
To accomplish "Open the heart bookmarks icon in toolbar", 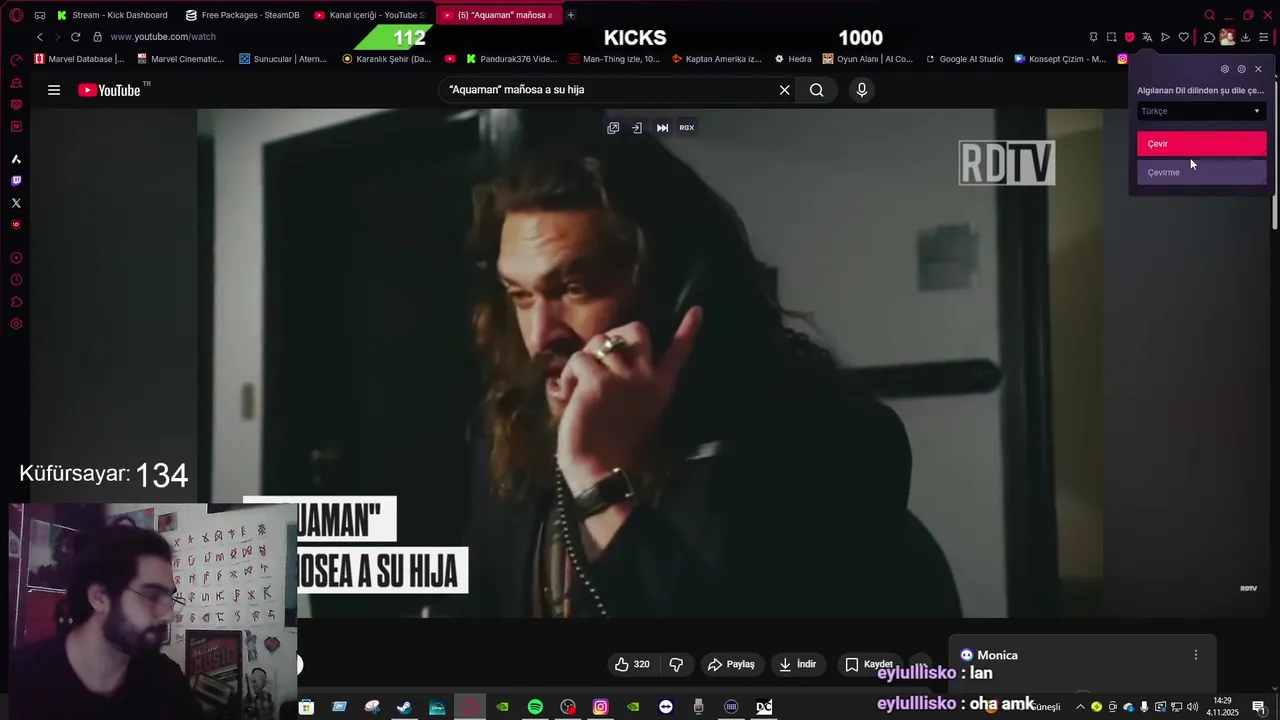I will (x=1183, y=37).
